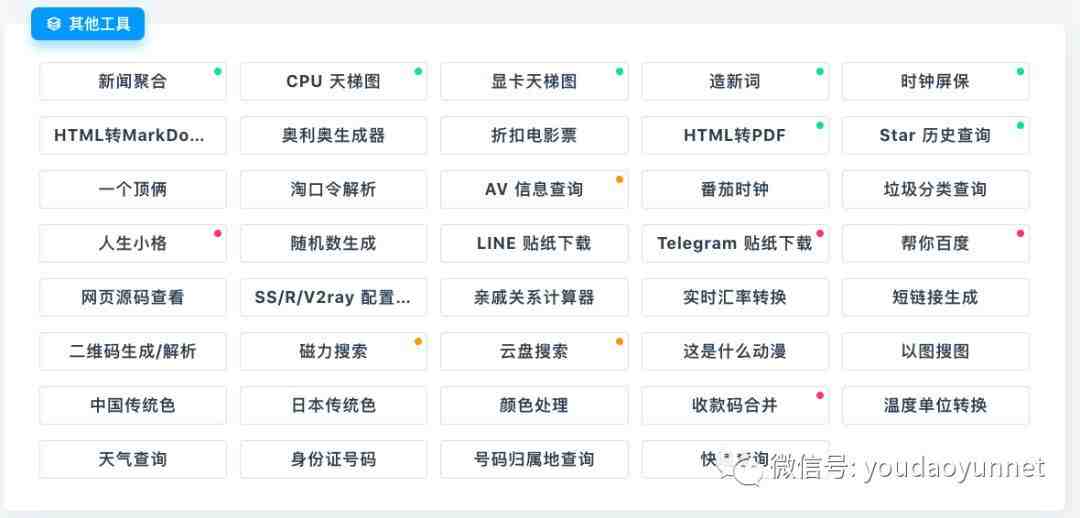The width and height of the screenshot is (1080, 518).
Task: Click the orange dot on 磁力搜索
Action: pyautogui.click(x=418, y=341)
